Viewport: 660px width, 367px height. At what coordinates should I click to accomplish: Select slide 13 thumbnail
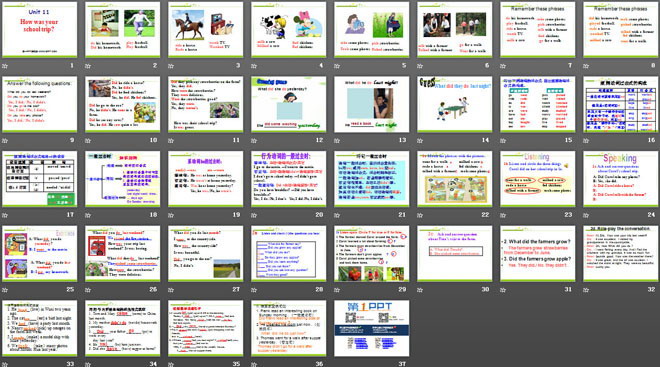(x=372, y=104)
